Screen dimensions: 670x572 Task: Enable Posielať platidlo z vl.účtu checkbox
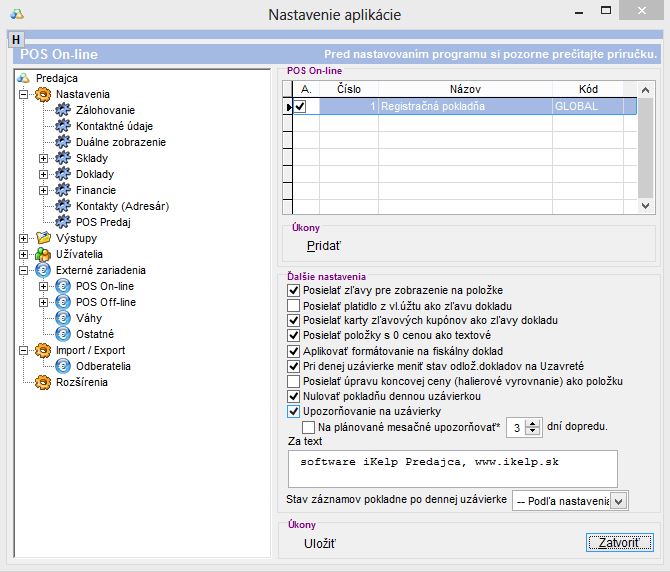[293, 305]
